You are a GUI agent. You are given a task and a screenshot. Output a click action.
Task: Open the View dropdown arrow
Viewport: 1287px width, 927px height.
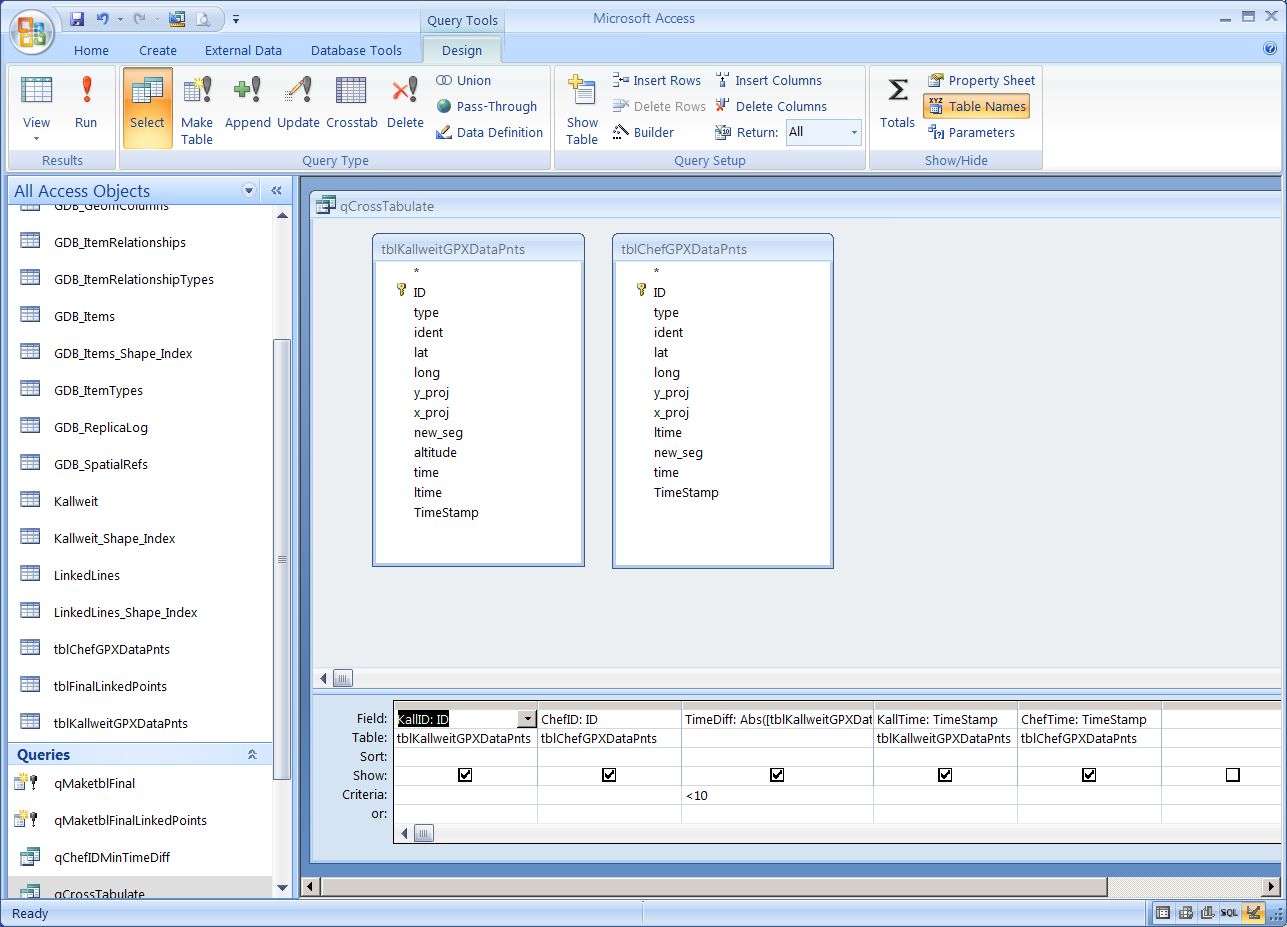36,138
